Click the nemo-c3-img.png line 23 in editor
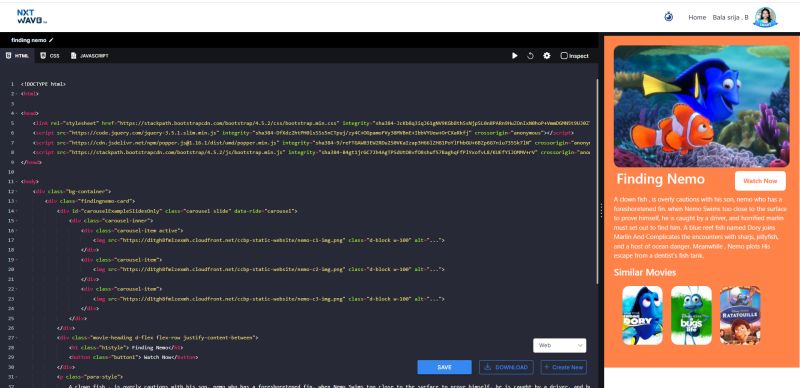Viewport: 800px width, 388px height. [269, 299]
